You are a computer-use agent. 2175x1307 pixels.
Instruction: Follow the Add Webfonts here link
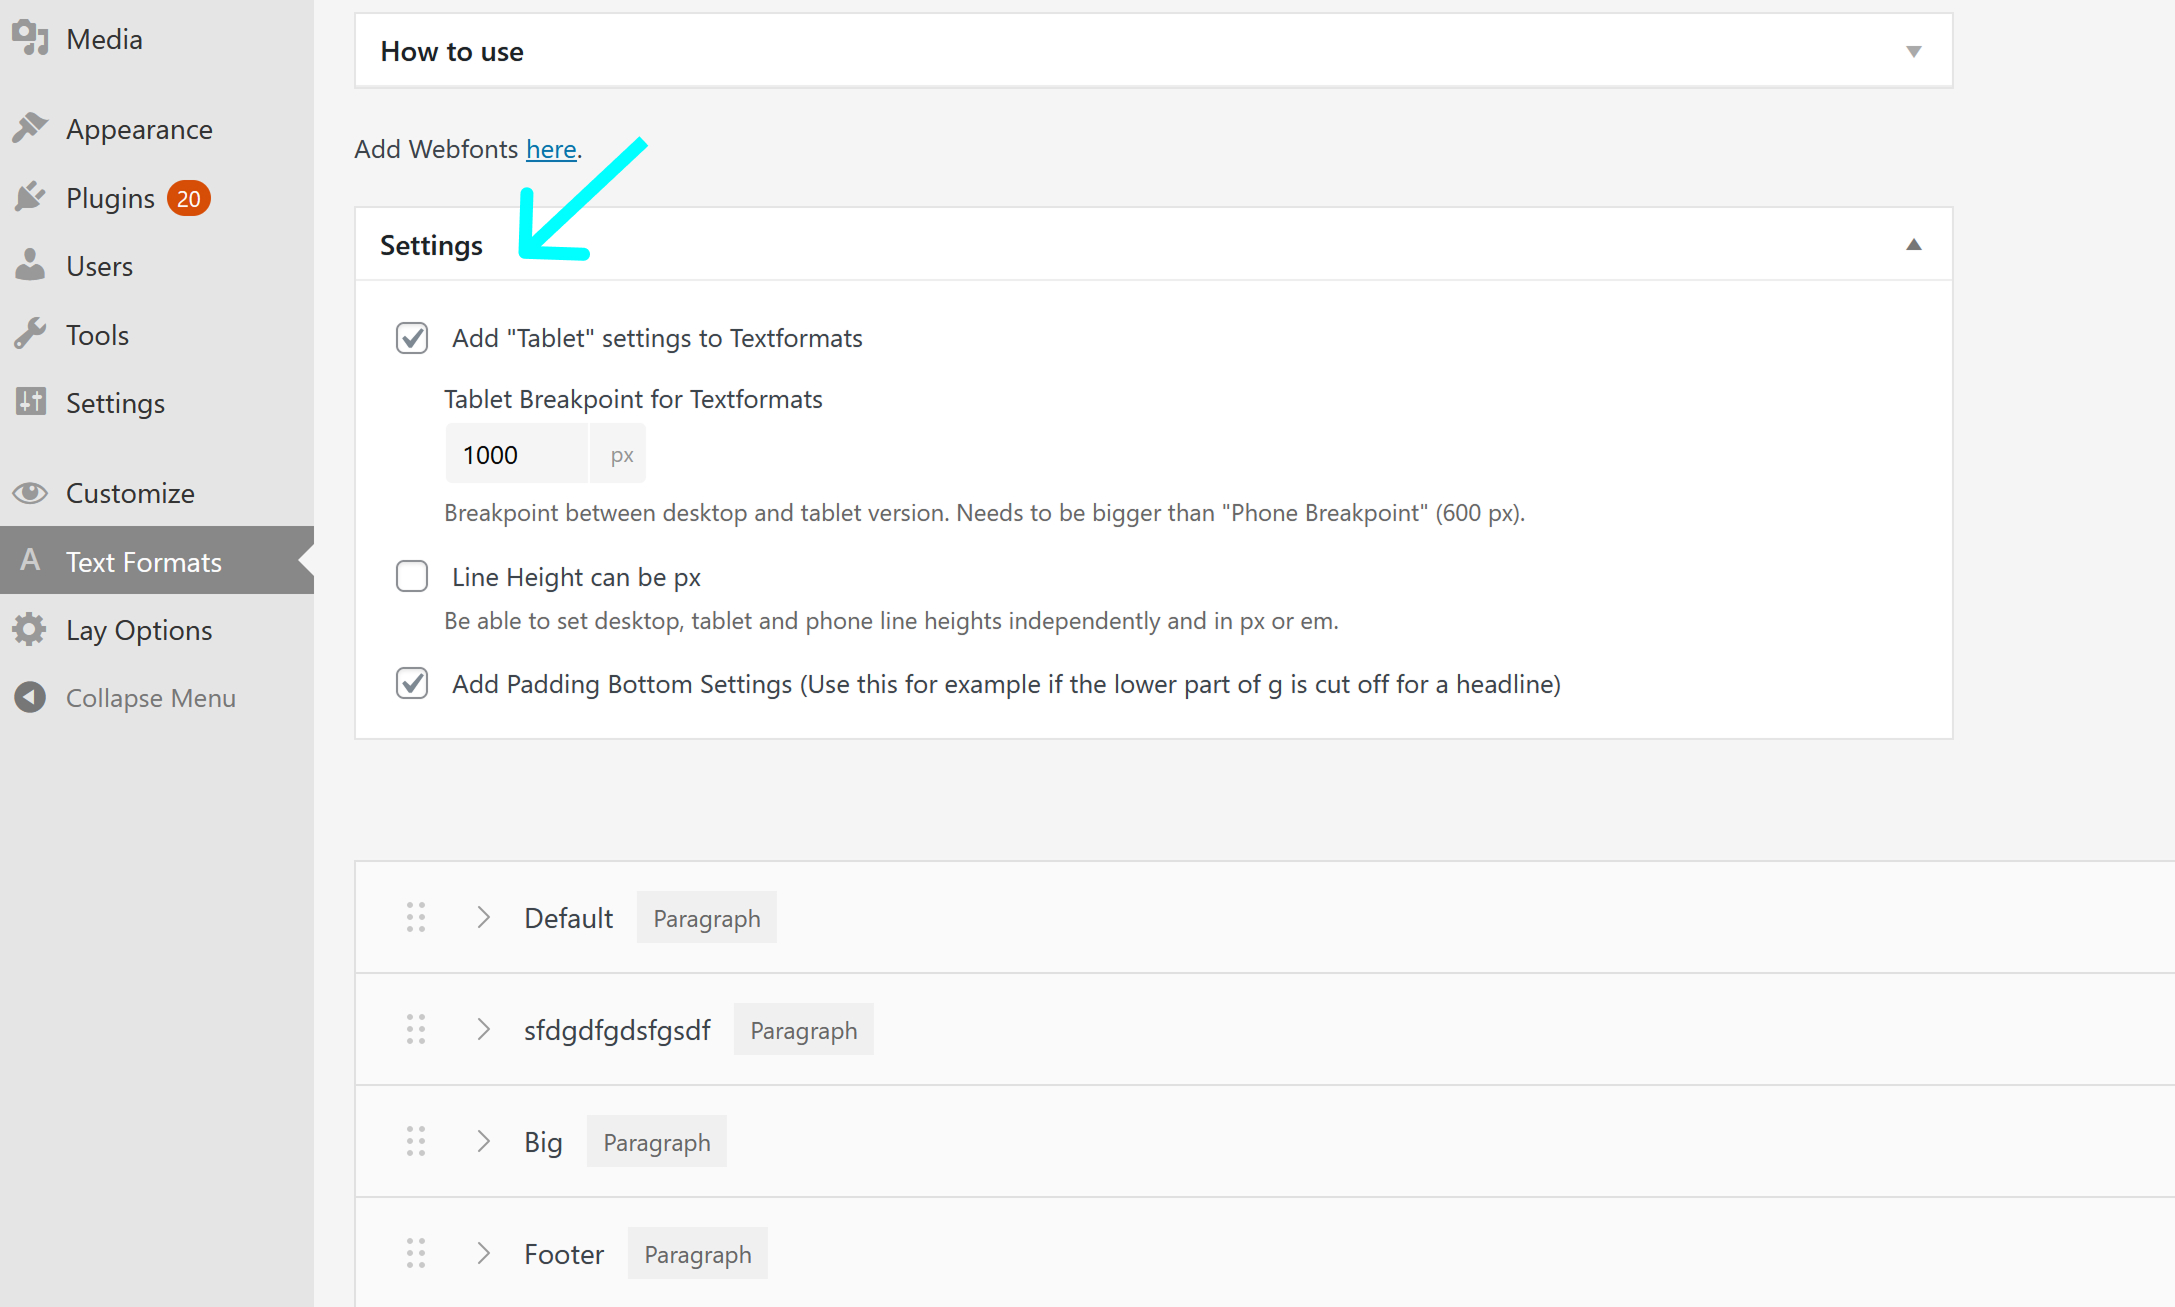tap(551, 149)
